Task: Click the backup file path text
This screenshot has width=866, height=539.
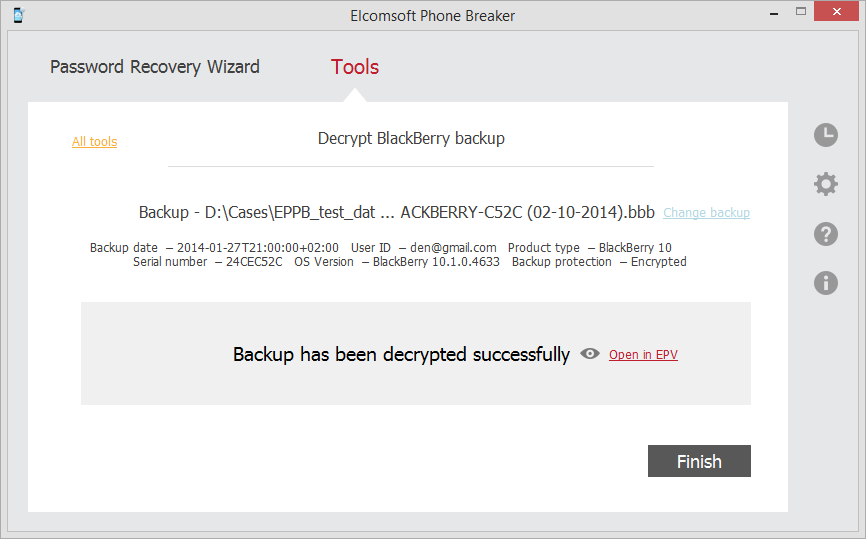Action: pos(397,212)
